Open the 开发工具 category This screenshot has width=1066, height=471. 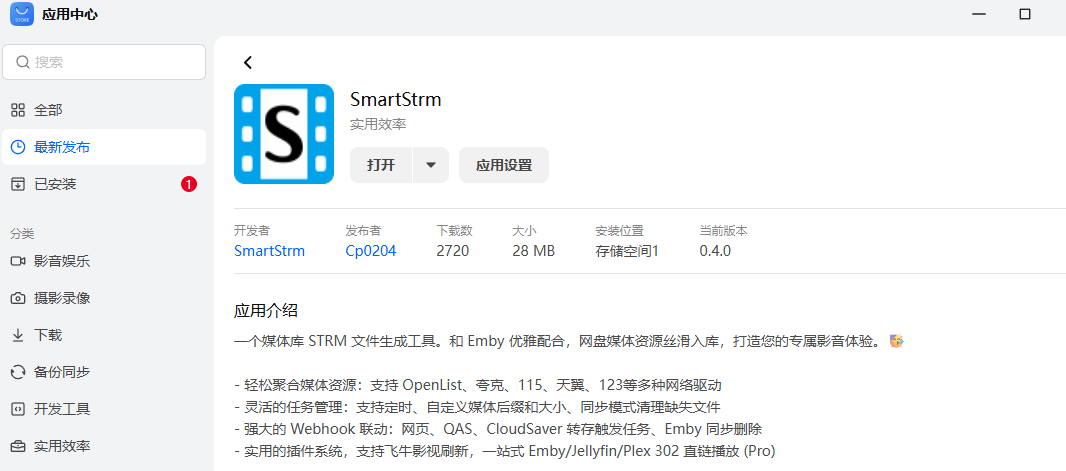pos(104,409)
